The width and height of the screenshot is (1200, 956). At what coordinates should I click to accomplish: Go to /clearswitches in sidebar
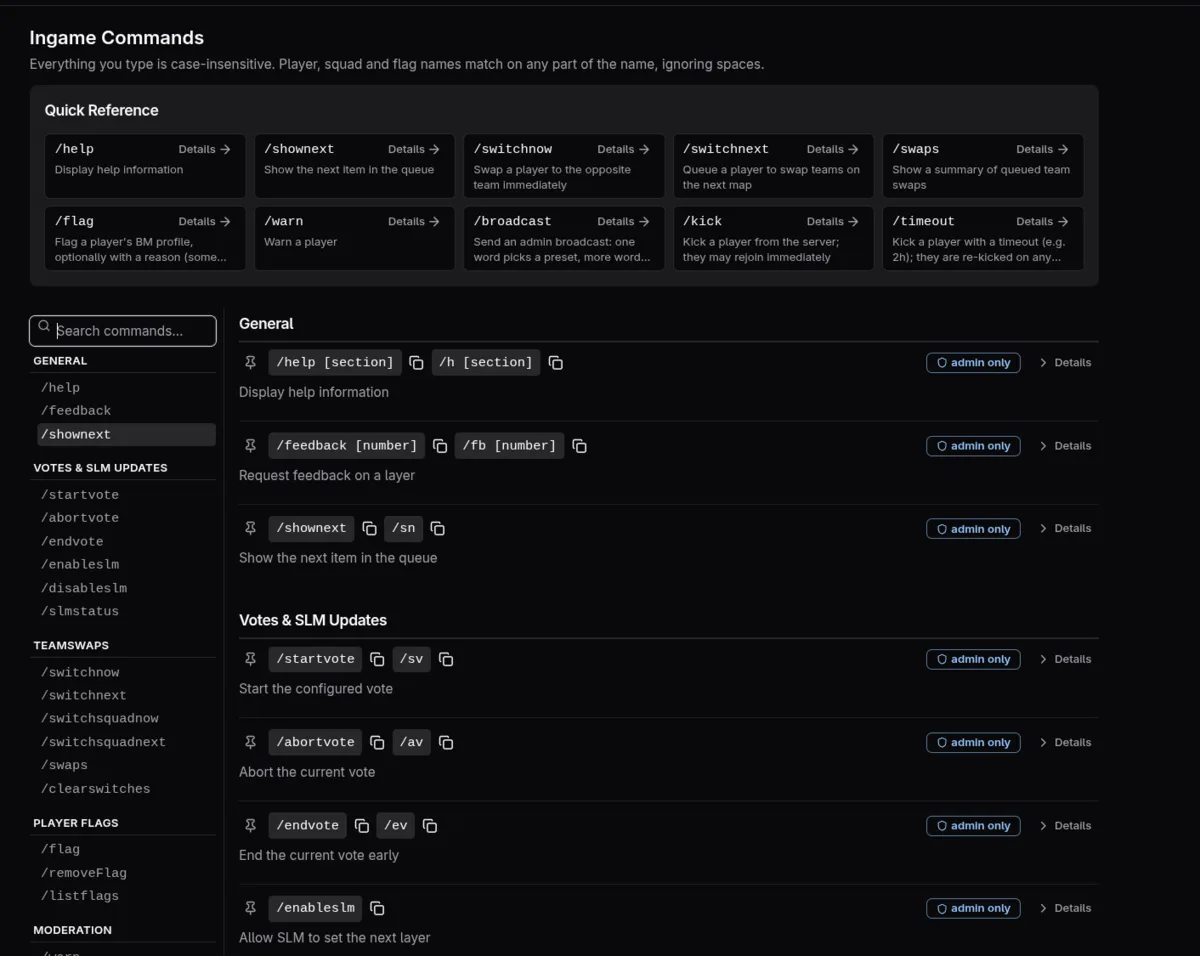(126, 789)
